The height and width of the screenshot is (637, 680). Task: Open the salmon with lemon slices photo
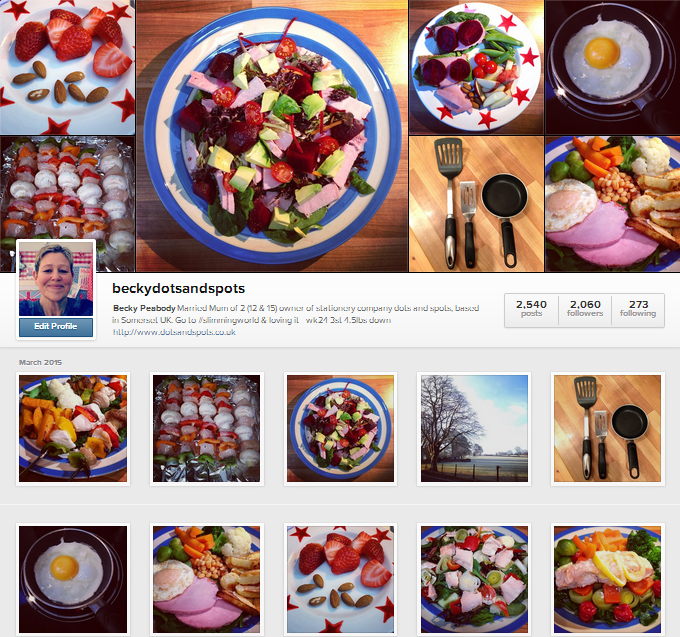click(608, 579)
